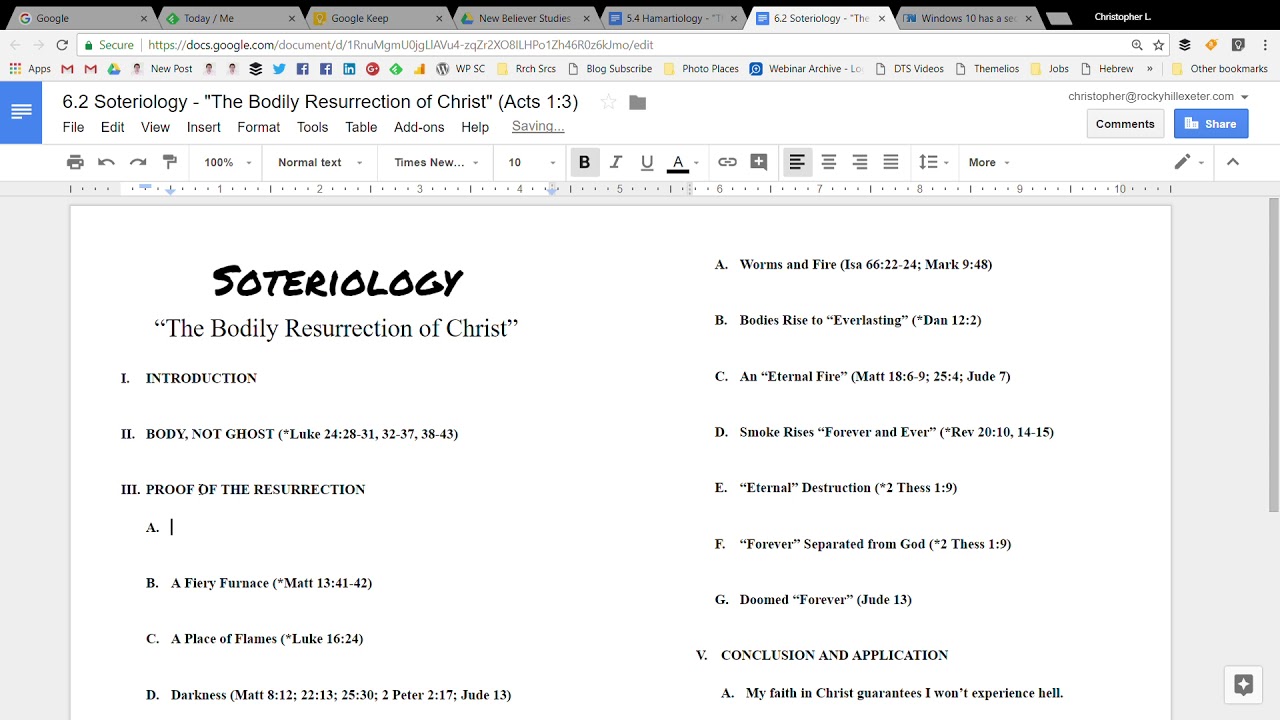This screenshot has width=1280, height=720.
Task: Click the Secure lock site info
Action: (109, 45)
